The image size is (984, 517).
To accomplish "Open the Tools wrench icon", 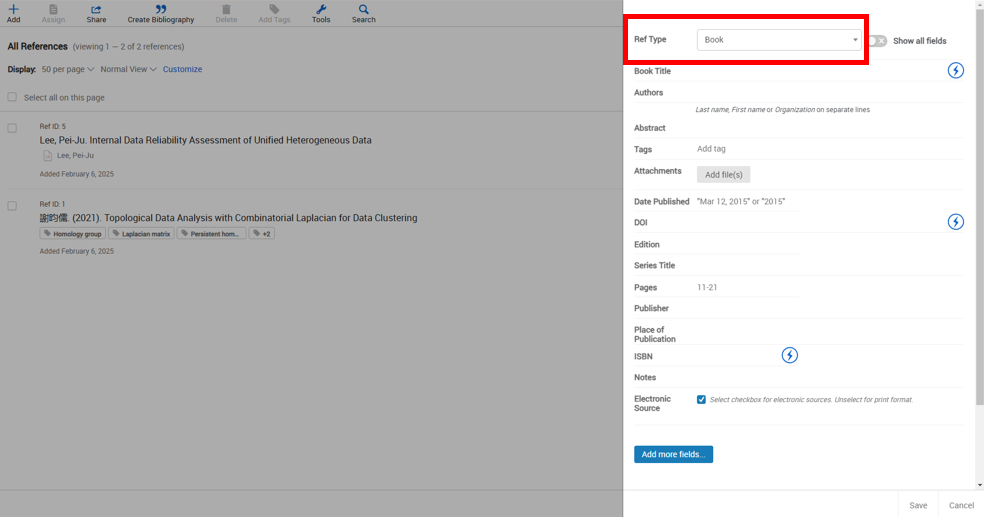I will click(x=321, y=10).
